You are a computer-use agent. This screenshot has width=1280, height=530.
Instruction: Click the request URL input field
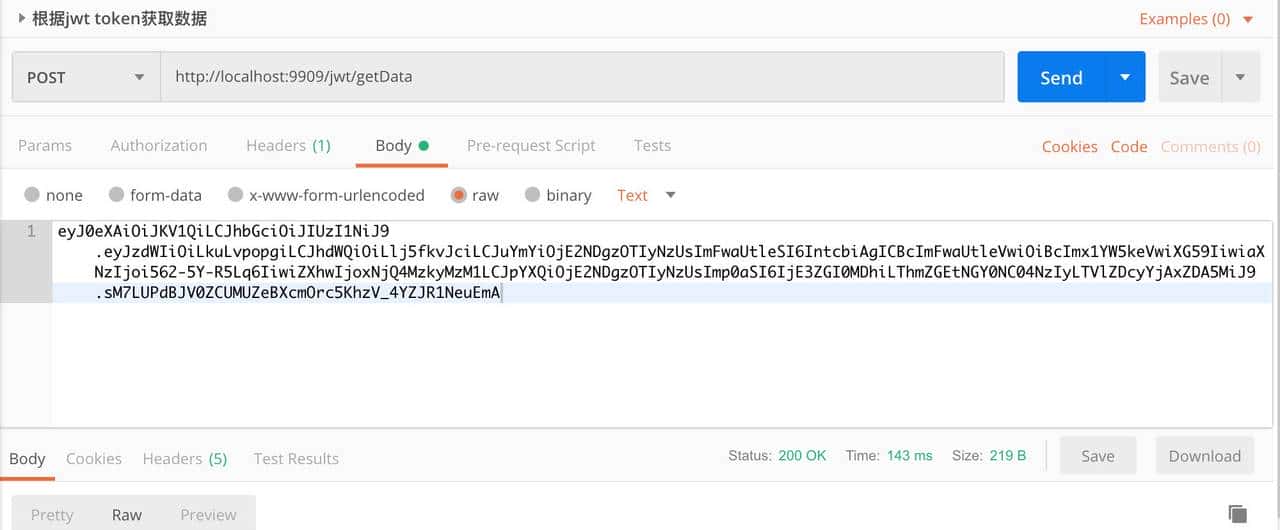pos(580,77)
